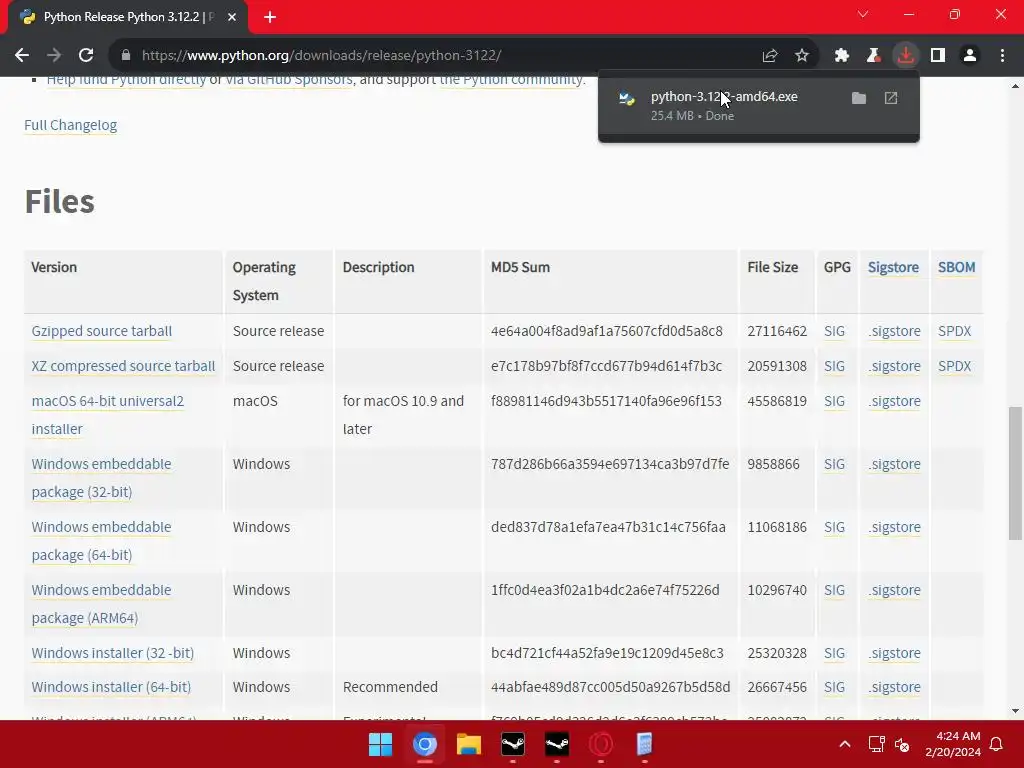The image size is (1024, 768).
Task: Open File Explorer from taskbar
Action: click(x=468, y=744)
